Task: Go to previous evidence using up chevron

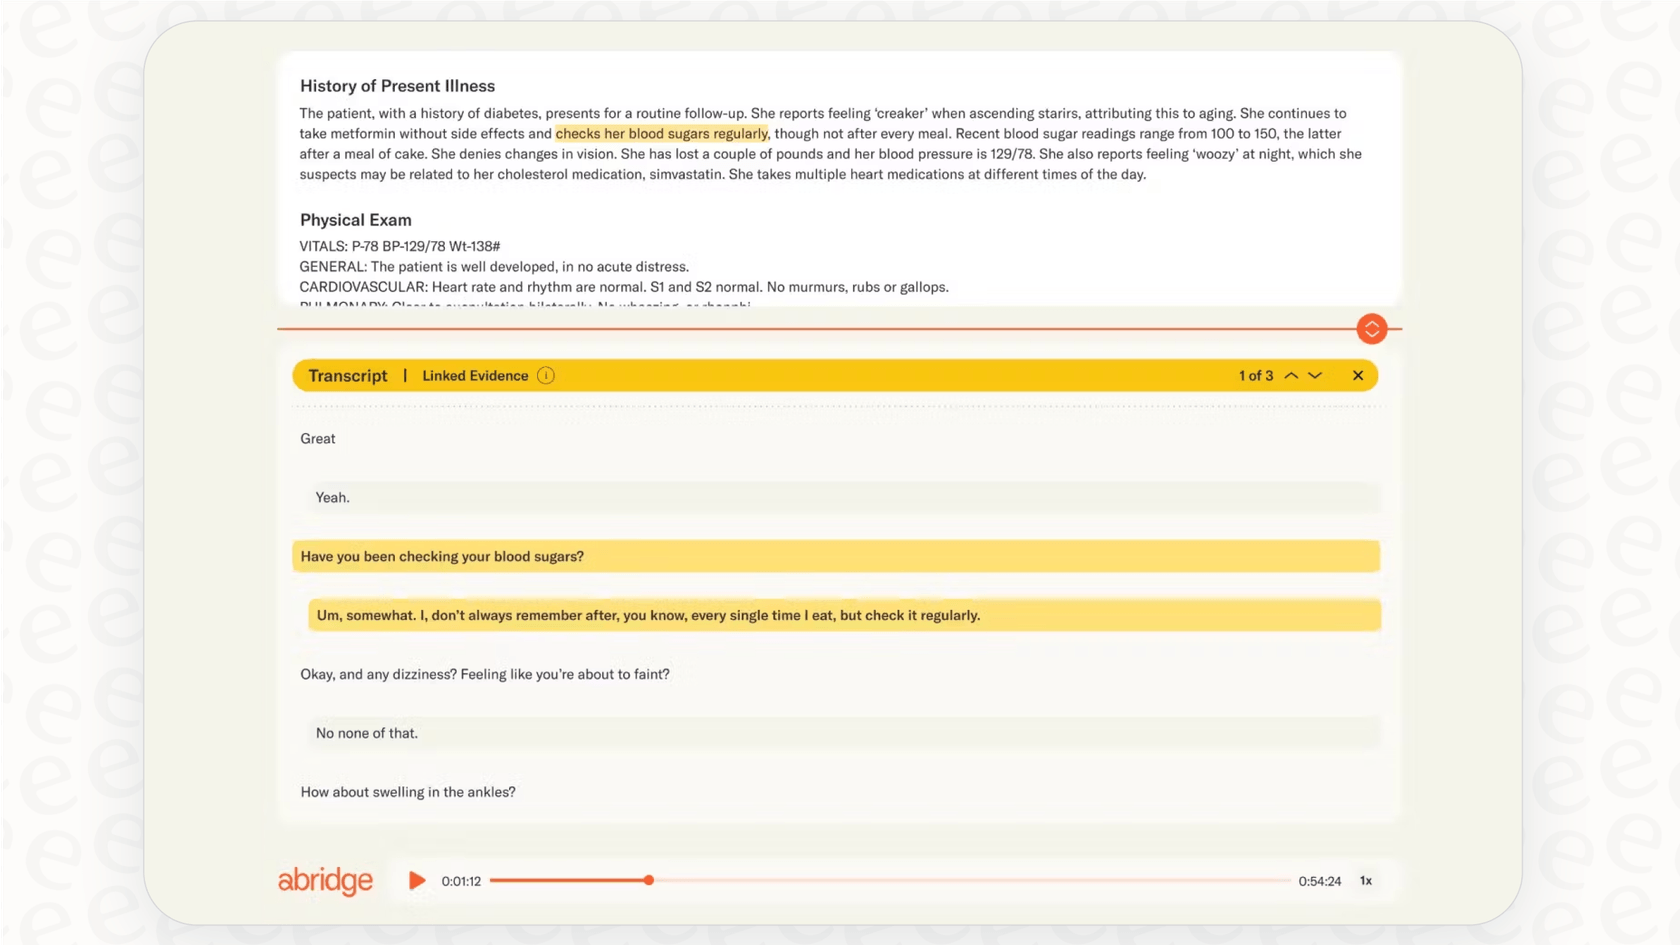Action: [x=1291, y=375]
